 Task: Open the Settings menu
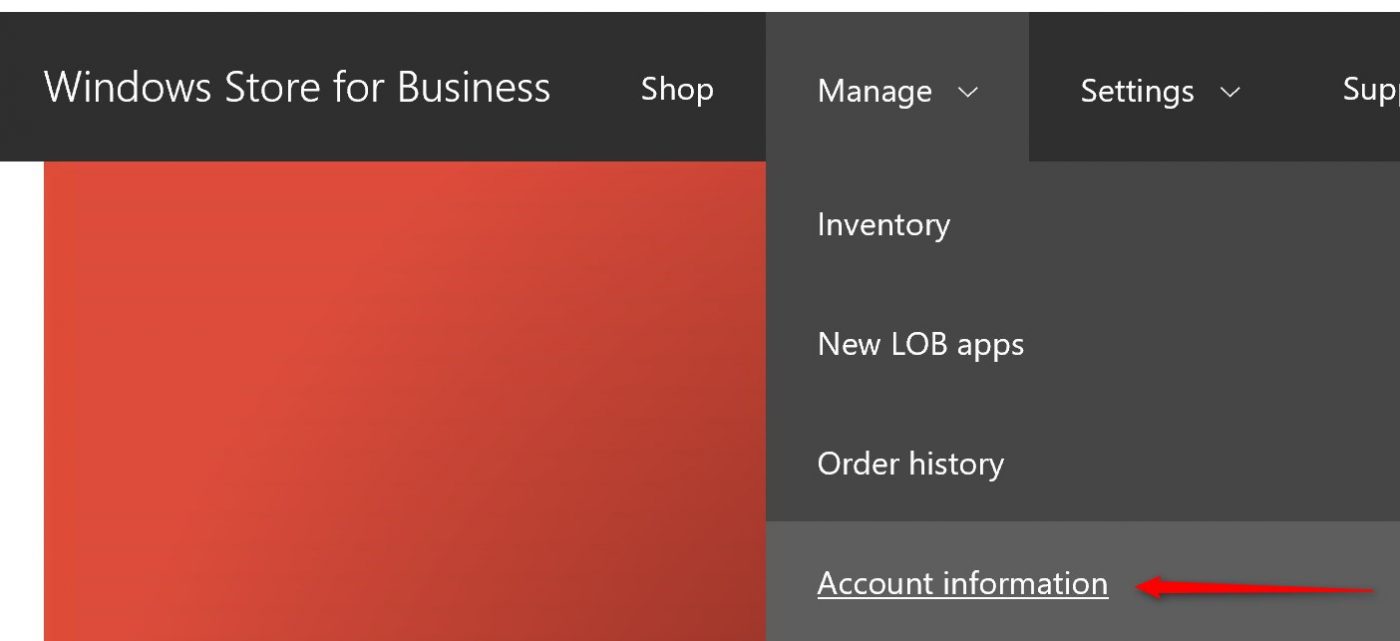(x=1136, y=90)
